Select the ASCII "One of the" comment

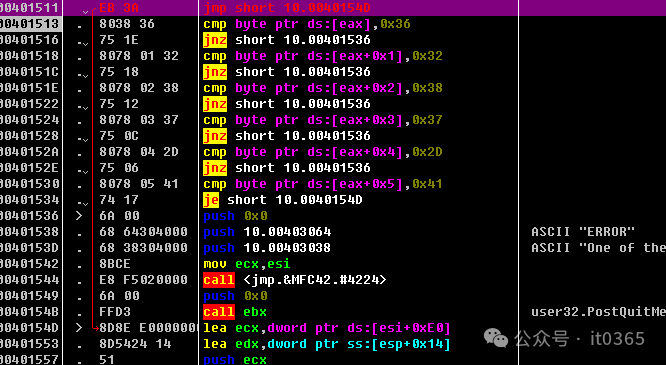pyautogui.click(x=598, y=248)
